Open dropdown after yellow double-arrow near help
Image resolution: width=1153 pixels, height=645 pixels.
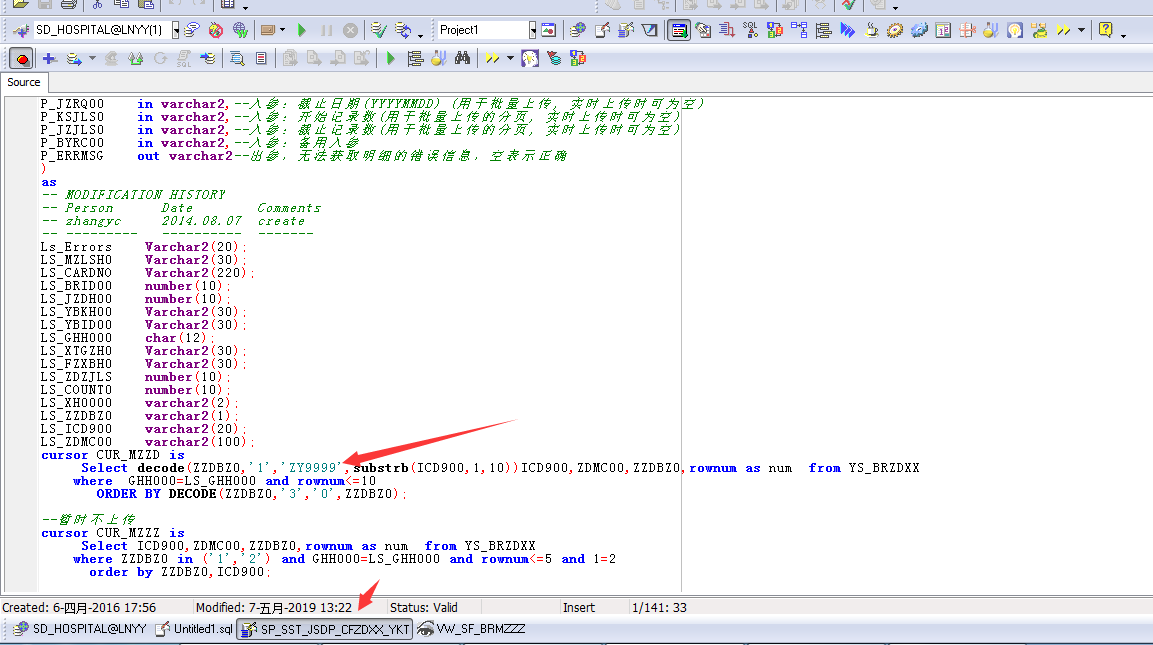[x=1082, y=30]
